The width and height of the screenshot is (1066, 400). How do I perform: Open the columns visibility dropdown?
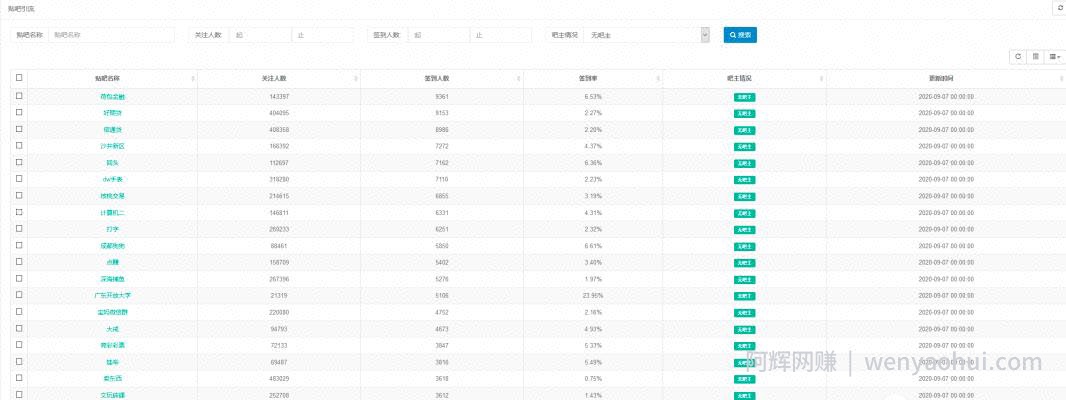coord(1054,57)
